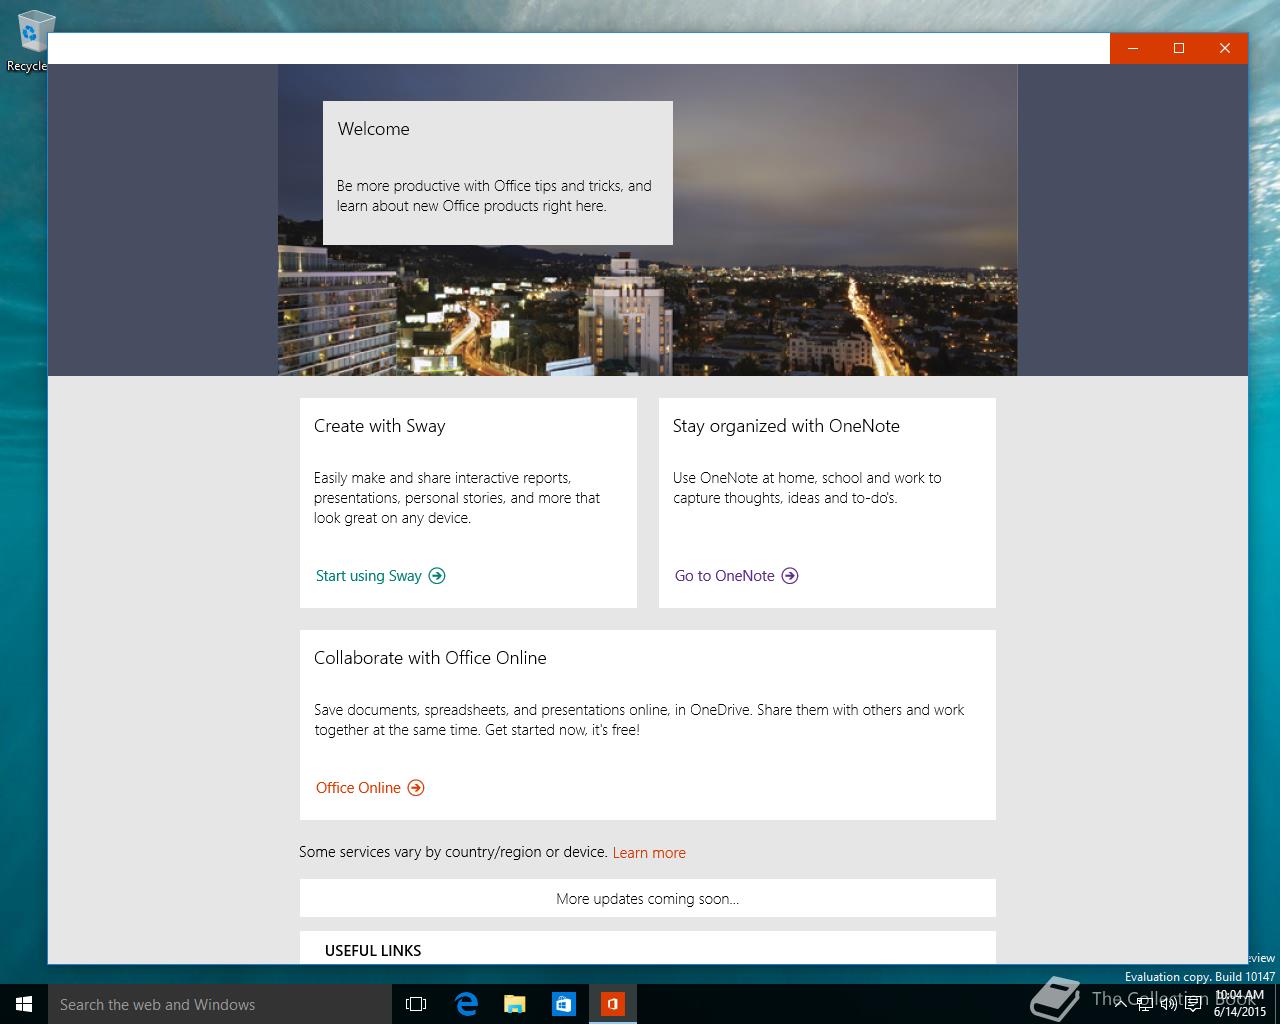Click 'Easily make and share interactive reports' text
The width and height of the screenshot is (1280, 1024).
(x=457, y=498)
